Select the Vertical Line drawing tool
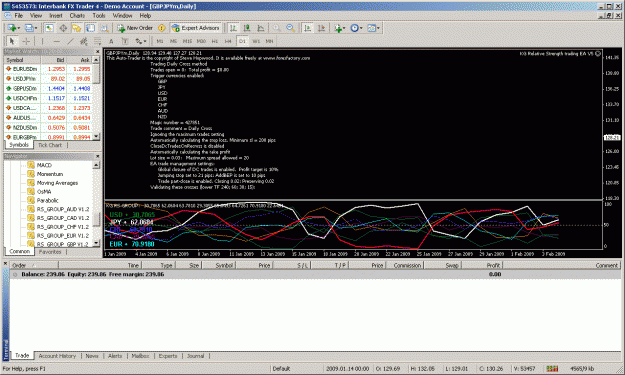 [42, 41]
